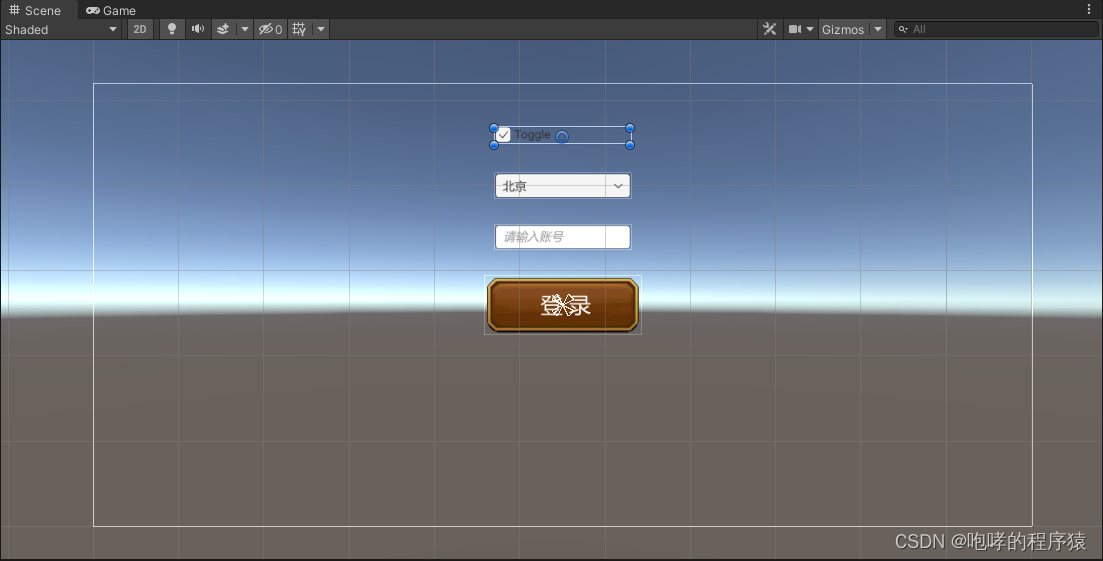Screen dimensions: 1103x561
Task: Open Gizmos dropdown arrow
Action: click(x=878, y=29)
